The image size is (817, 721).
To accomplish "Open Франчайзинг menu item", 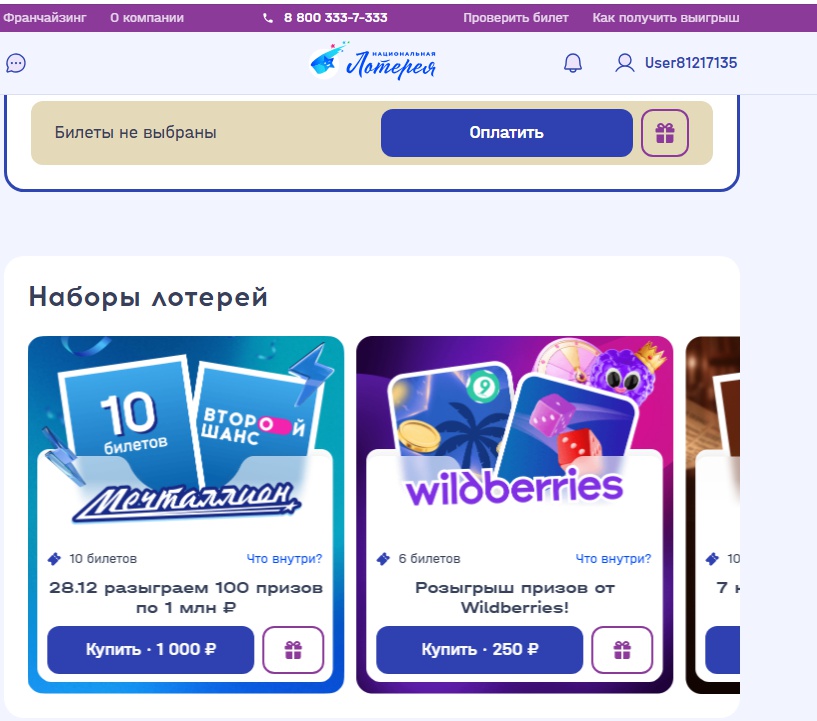I will coord(44,18).
